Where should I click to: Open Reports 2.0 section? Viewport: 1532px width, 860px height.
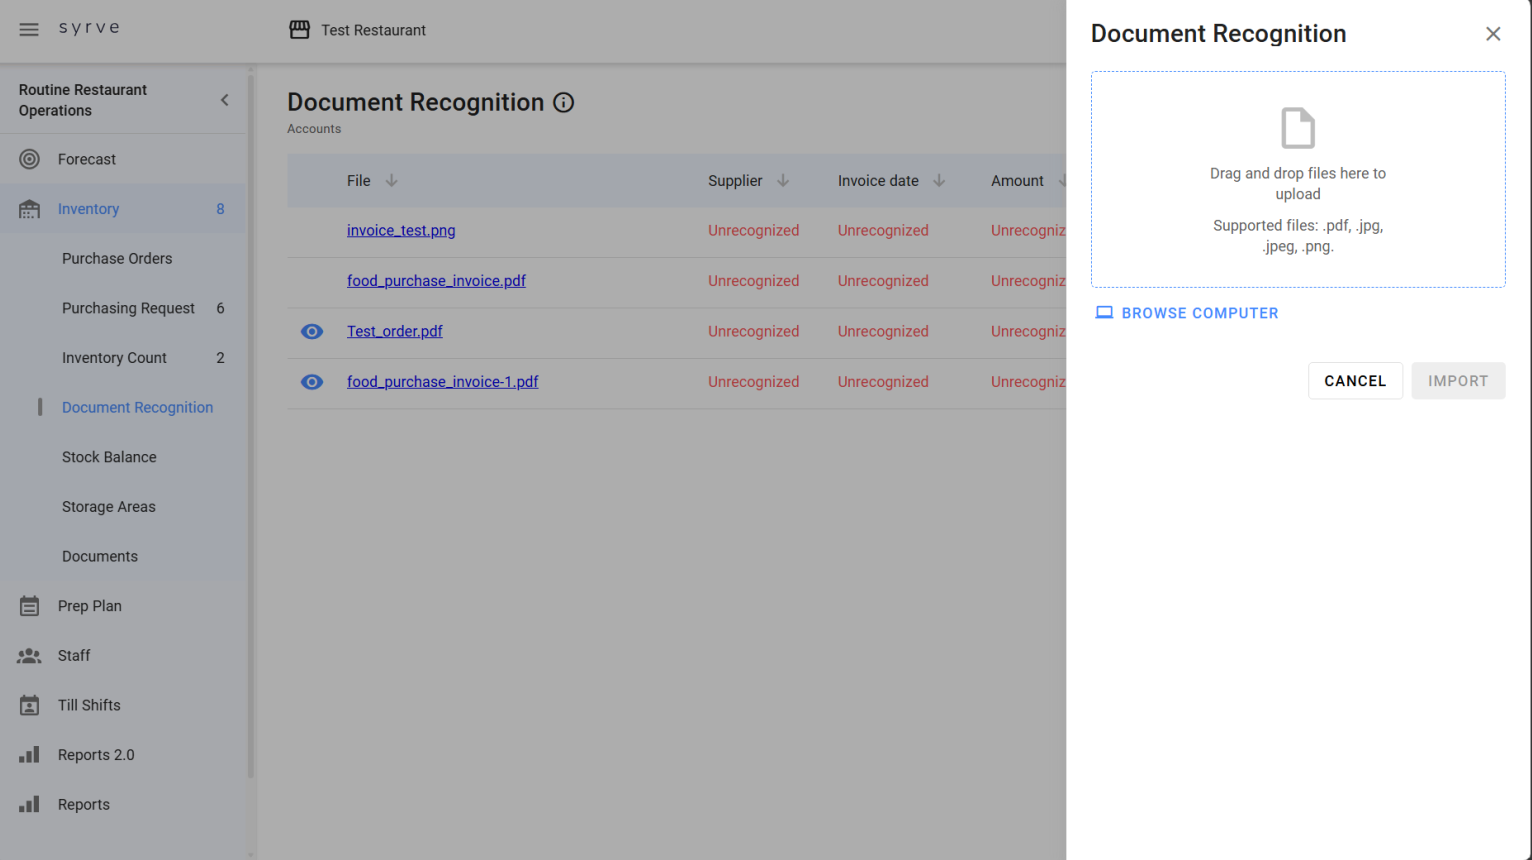96,755
